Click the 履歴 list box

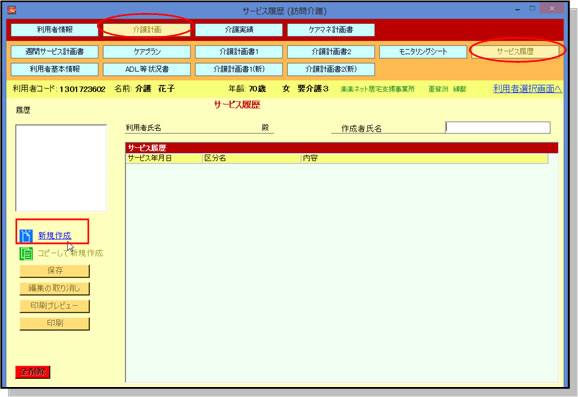(61, 168)
